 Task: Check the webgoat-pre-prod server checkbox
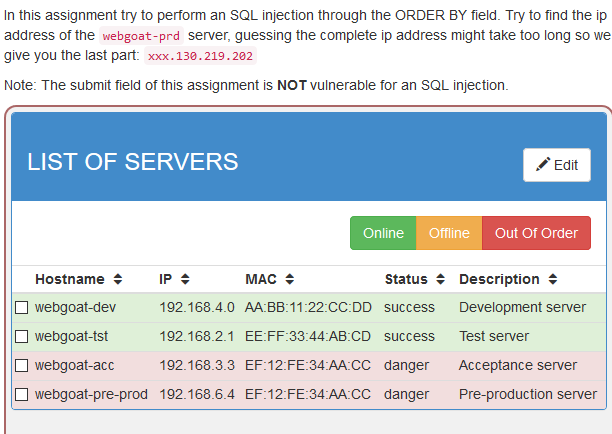(x=21, y=395)
